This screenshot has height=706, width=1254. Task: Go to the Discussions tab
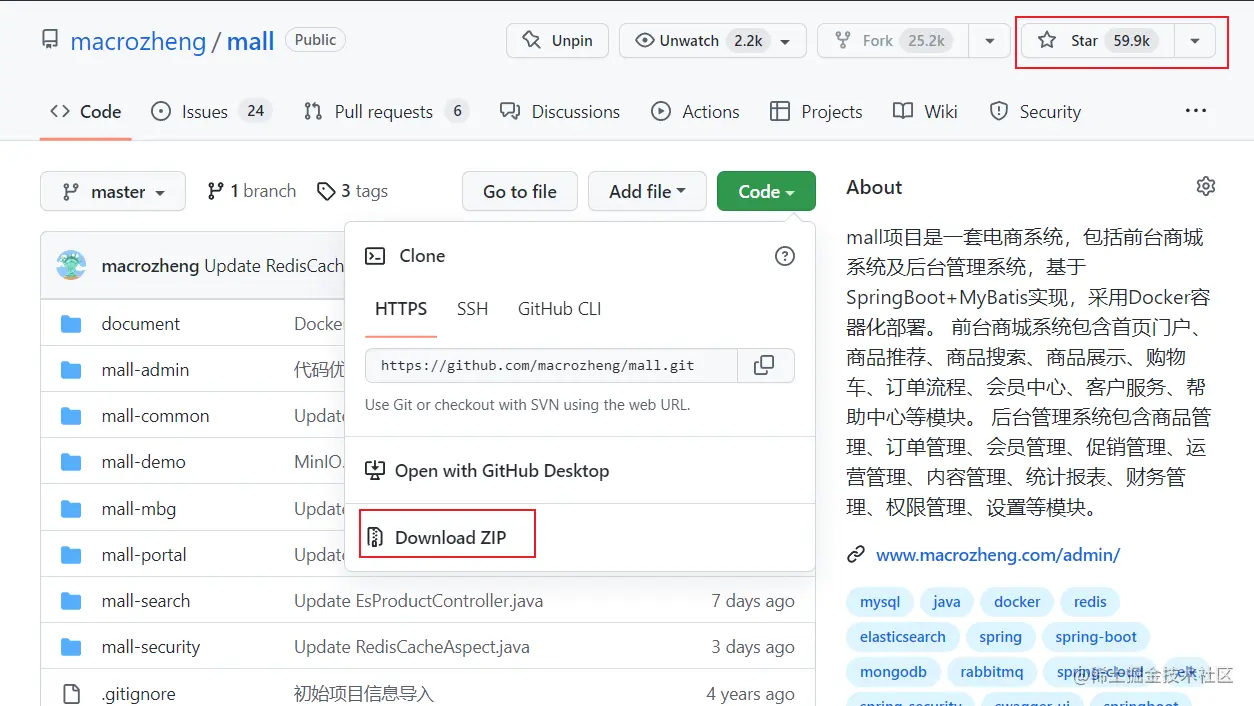560,111
